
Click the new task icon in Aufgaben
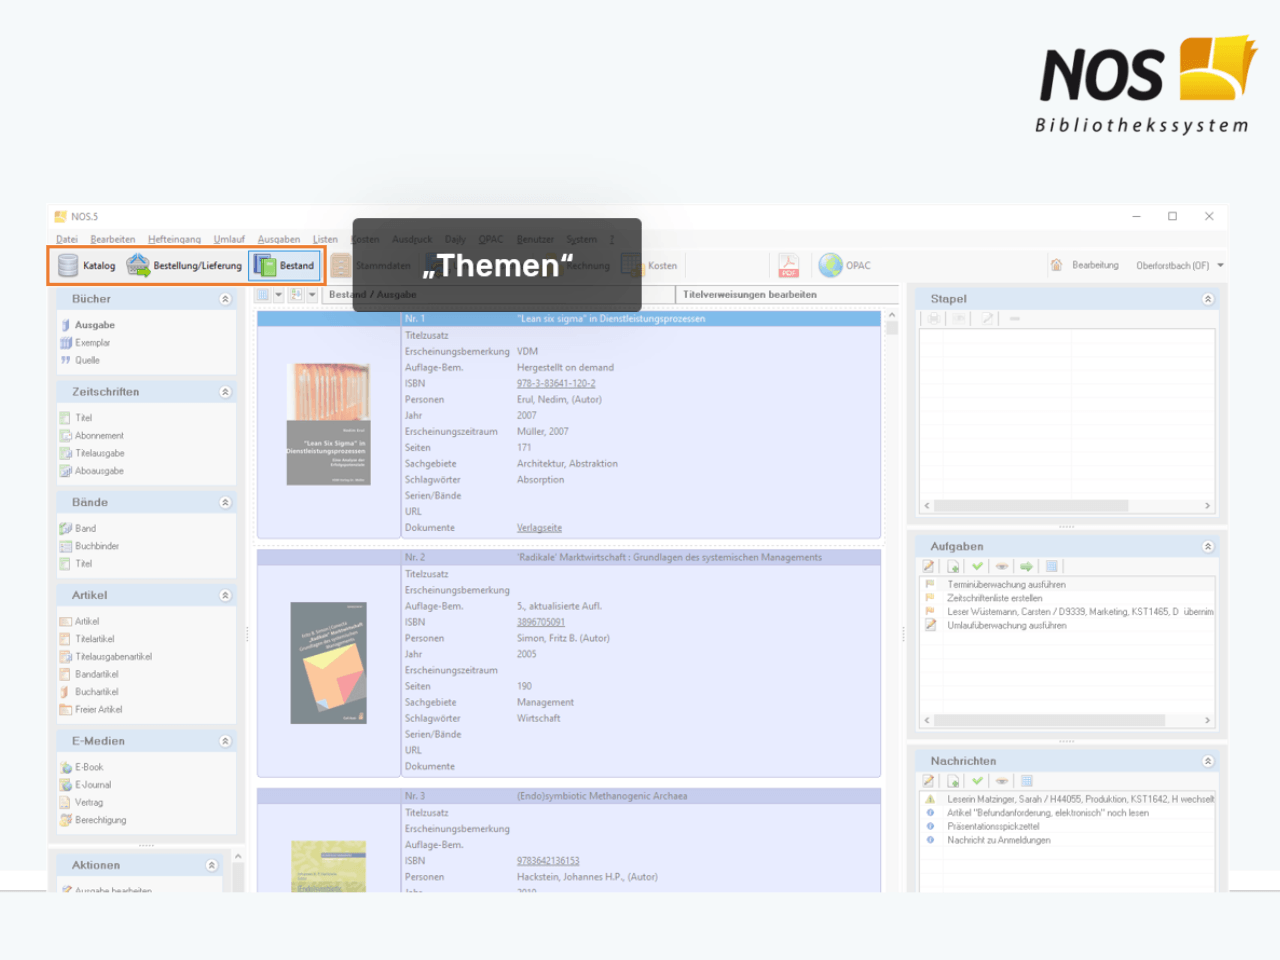(x=953, y=567)
